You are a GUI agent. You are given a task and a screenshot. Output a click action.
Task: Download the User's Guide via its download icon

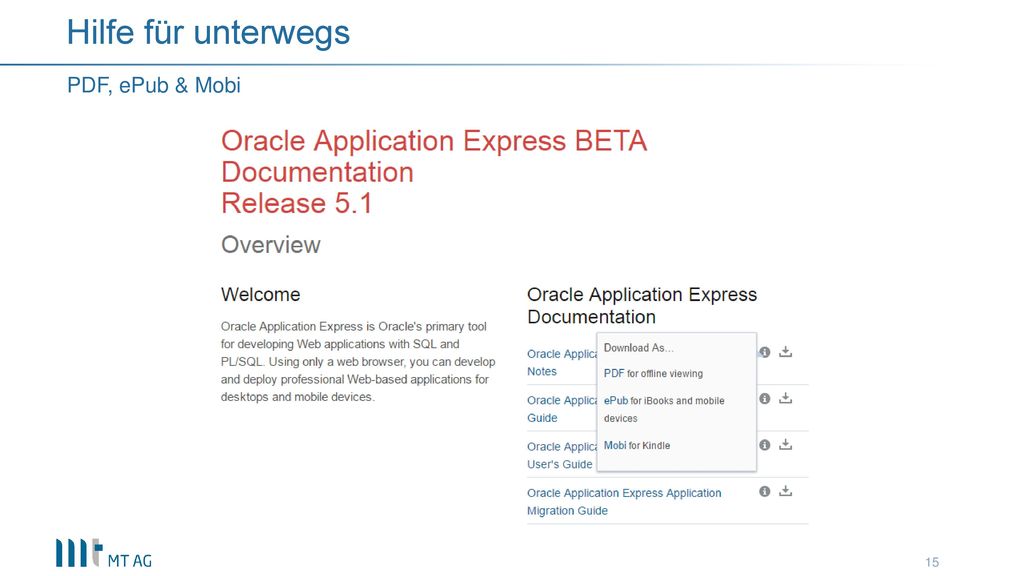(x=786, y=445)
